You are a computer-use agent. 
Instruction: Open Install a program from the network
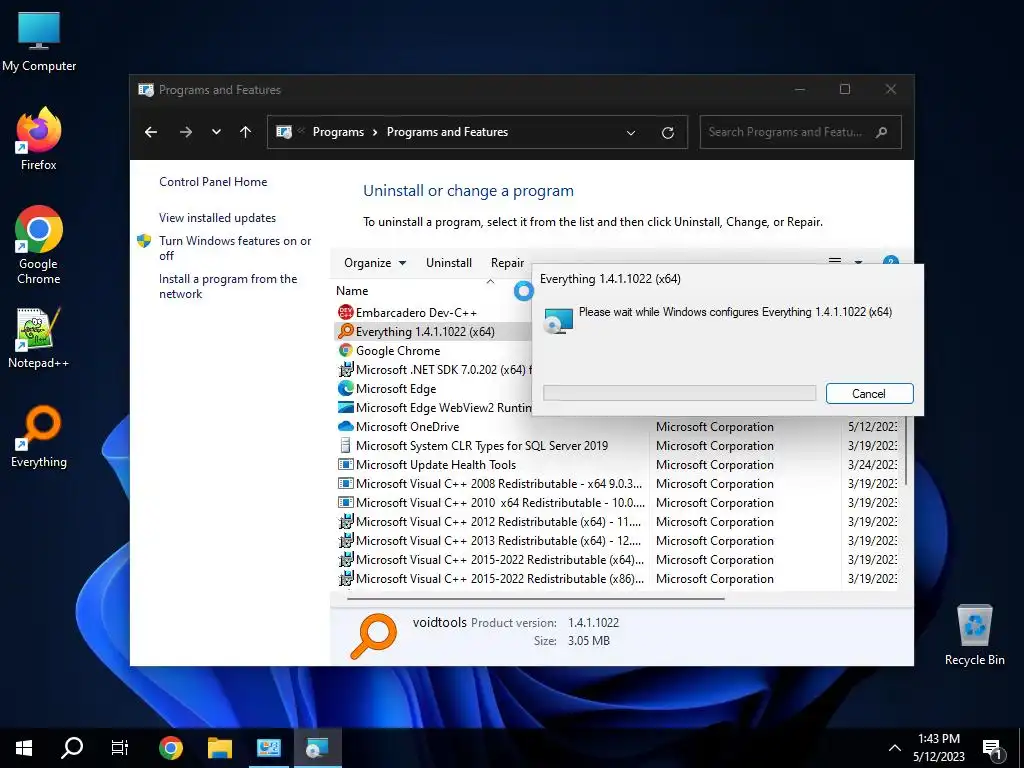coord(228,286)
